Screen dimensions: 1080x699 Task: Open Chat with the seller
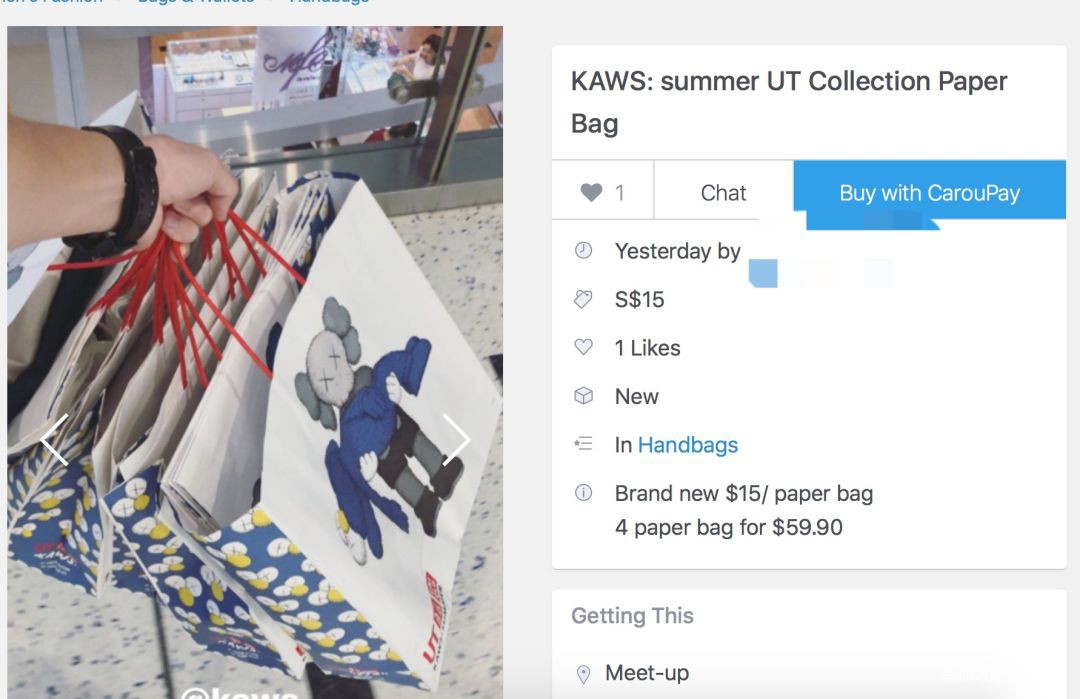coord(723,192)
